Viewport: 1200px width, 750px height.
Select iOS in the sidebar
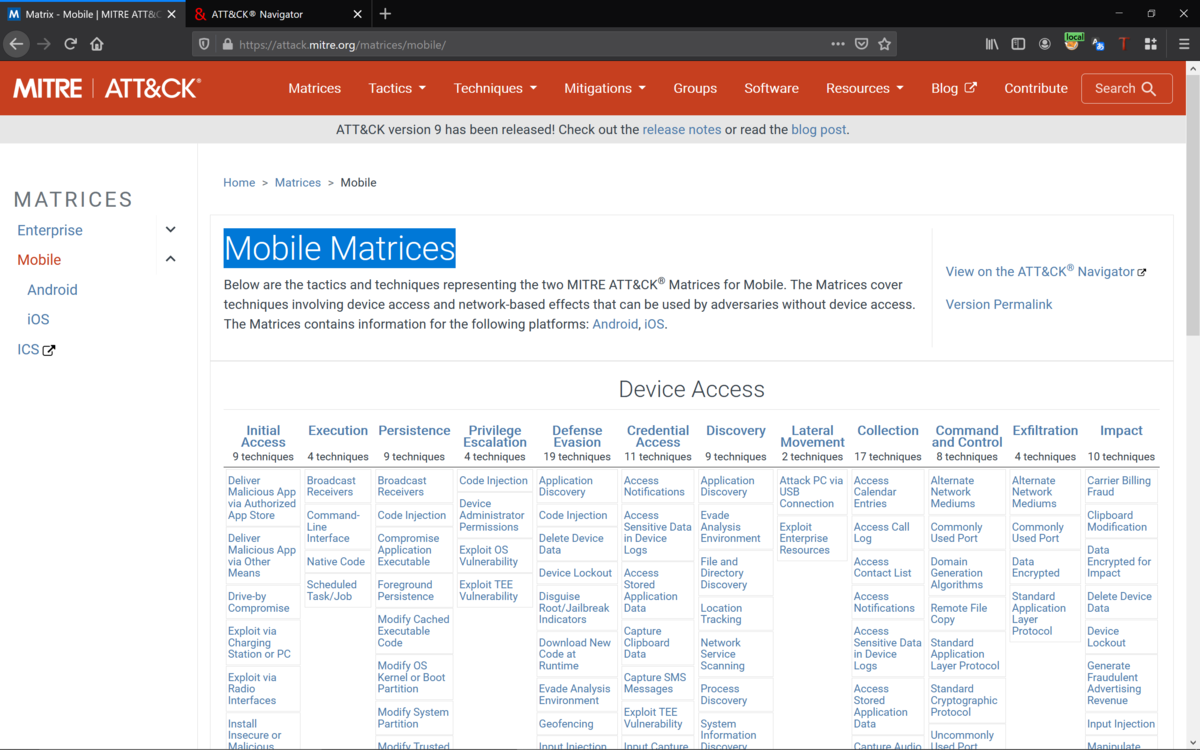(38, 320)
